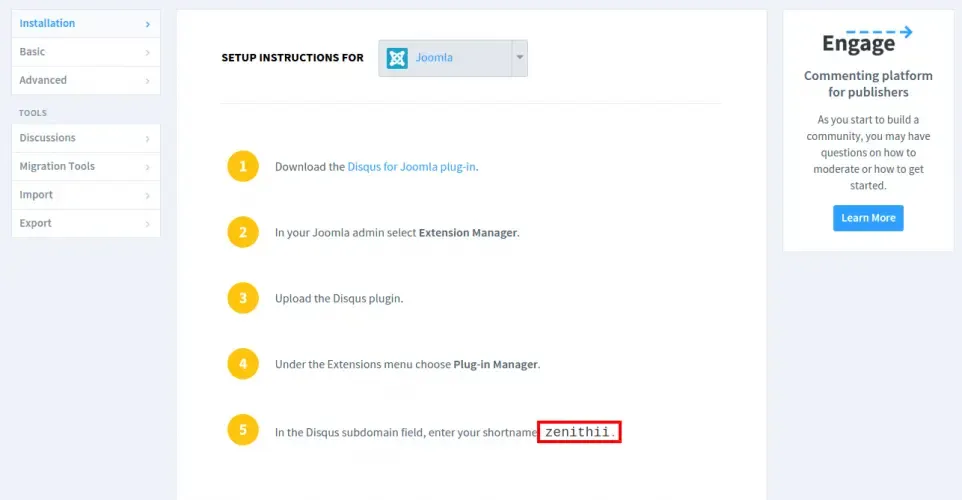Image resolution: width=962 pixels, height=500 pixels.
Task: Click chevron arrow next to Export
Action: 147,224
